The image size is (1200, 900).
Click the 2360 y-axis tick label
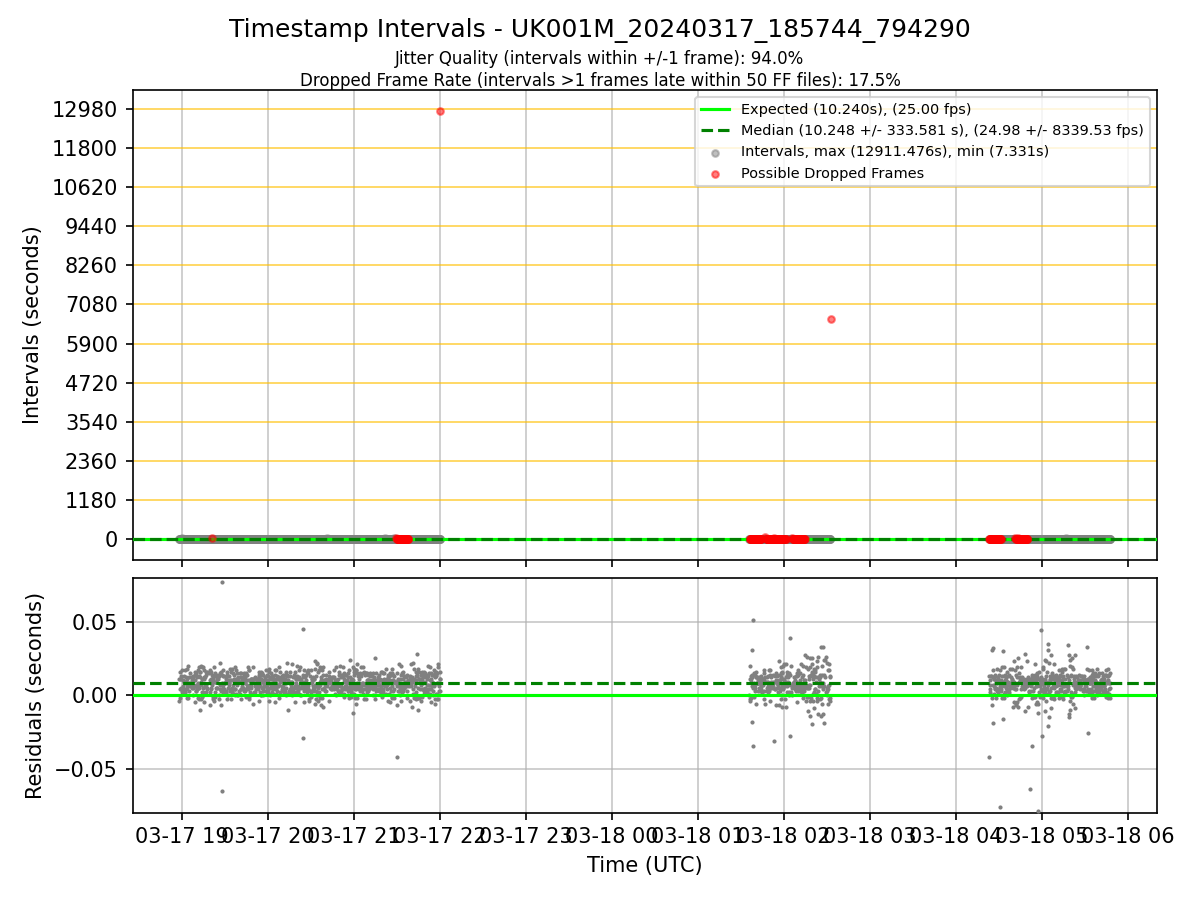(91, 461)
